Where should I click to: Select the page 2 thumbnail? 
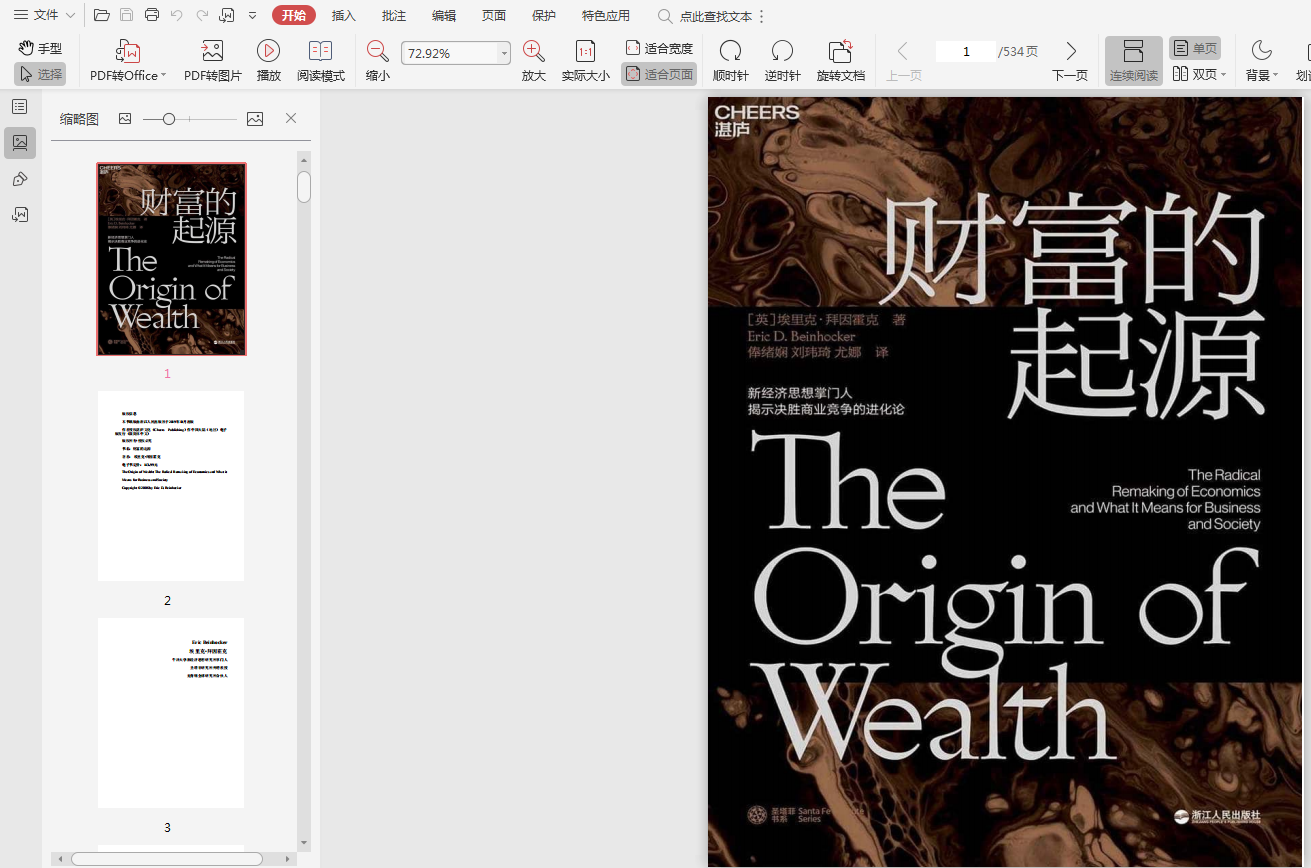171,486
